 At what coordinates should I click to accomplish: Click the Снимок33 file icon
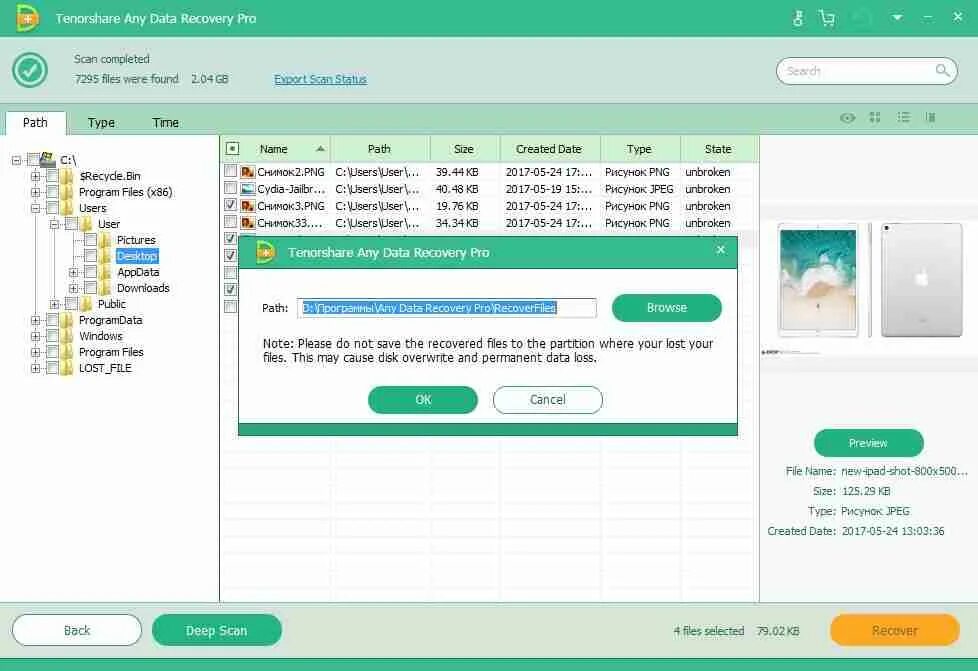(x=248, y=223)
